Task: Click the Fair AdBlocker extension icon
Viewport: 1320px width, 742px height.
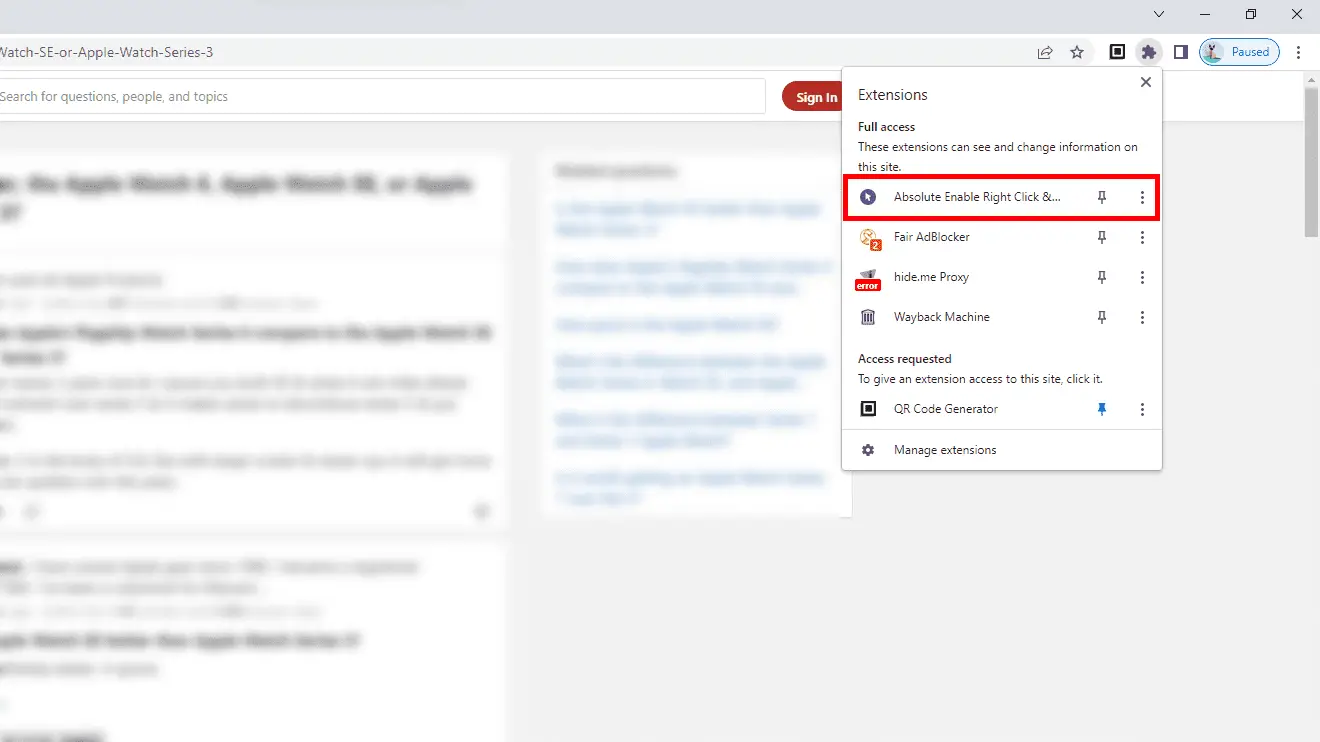Action: [x=868, y=237]
